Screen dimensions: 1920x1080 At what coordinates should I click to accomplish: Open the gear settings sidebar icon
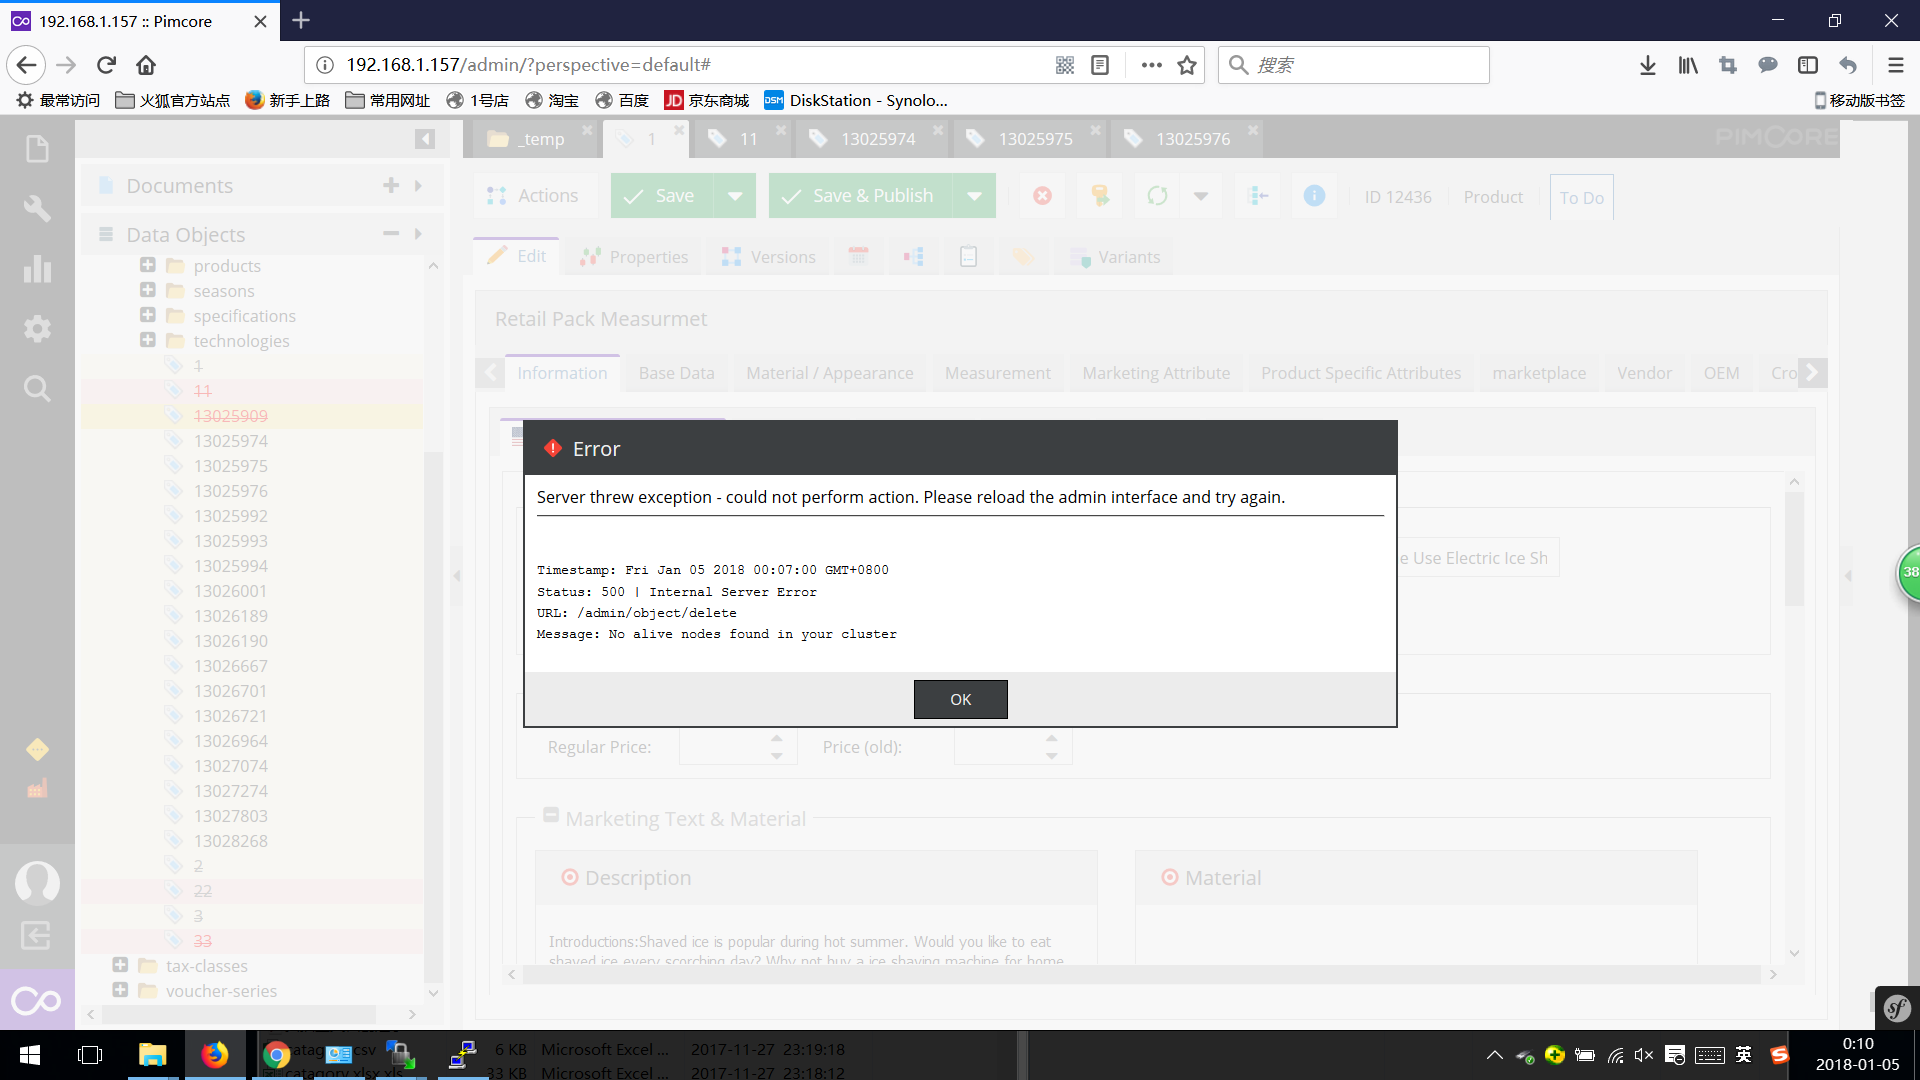[37, 328]
